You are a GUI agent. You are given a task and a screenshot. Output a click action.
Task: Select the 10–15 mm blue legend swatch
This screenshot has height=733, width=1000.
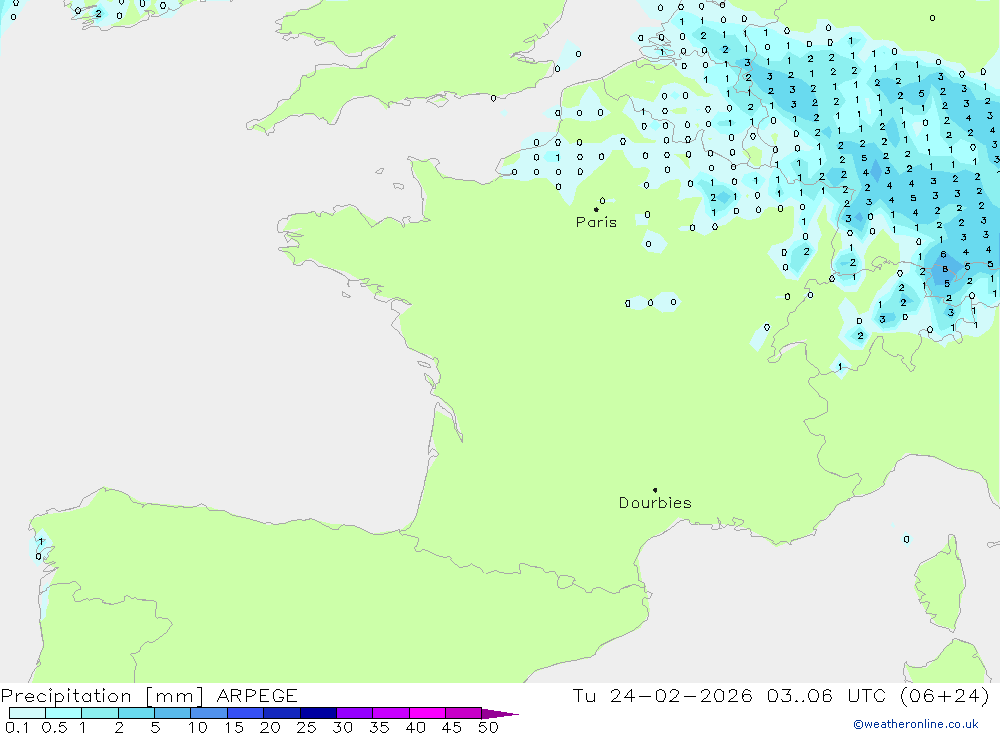pyautogui.click(x=209, y=713)
